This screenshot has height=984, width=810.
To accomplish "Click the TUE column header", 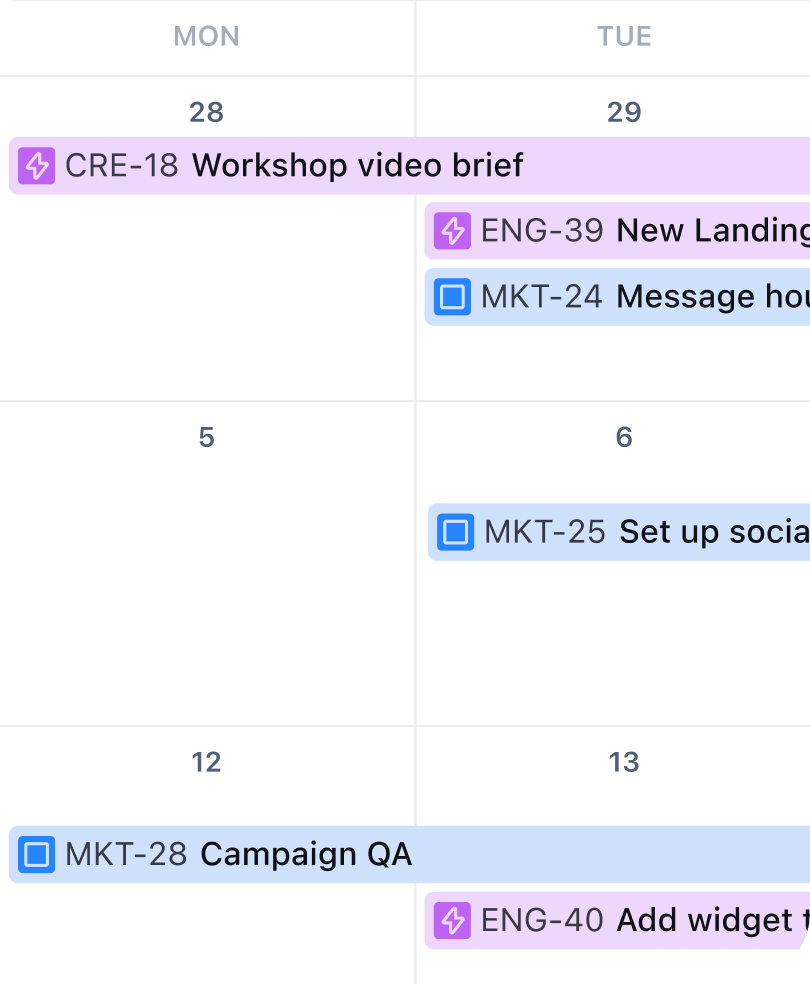I will (x=624, y=37).
